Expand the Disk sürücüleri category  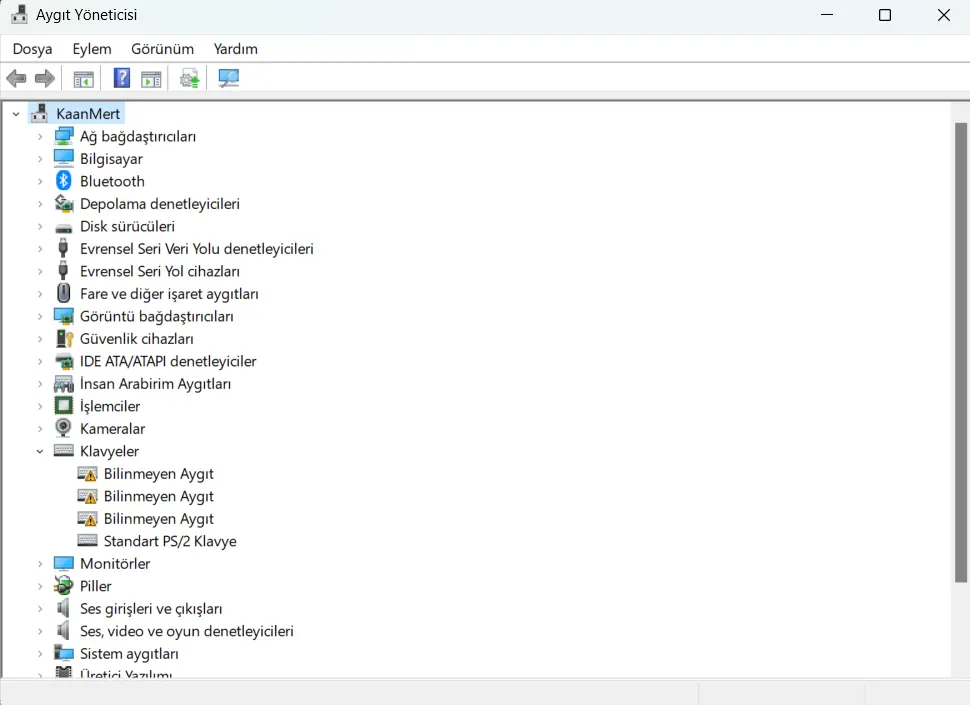pyautogui.click(x=40, y=226)
